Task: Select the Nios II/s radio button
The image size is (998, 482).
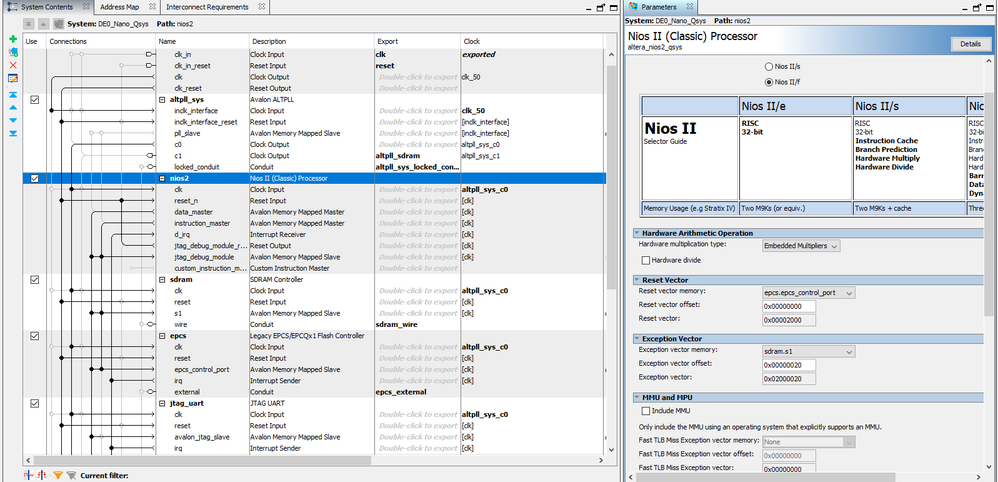Action: pyautogui.click(x=768, y=67)
